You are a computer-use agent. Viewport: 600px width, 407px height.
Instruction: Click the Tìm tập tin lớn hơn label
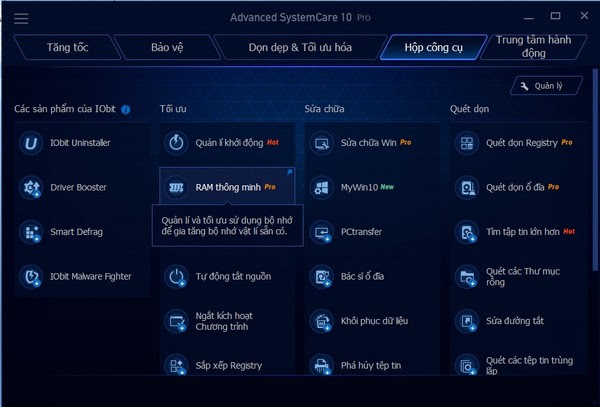523,232
